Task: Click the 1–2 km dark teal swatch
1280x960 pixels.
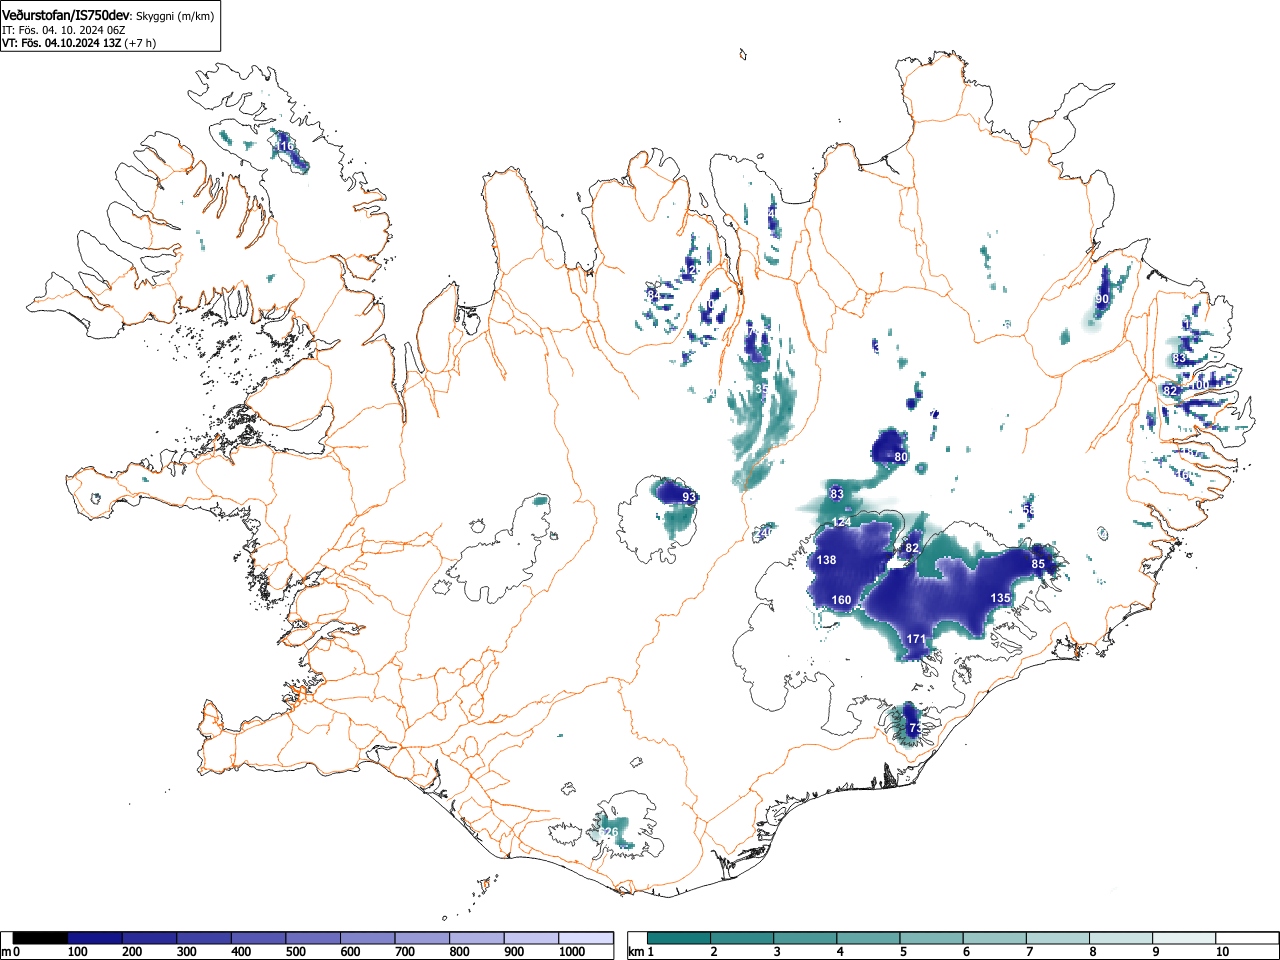Action: [x=680, y=938]
